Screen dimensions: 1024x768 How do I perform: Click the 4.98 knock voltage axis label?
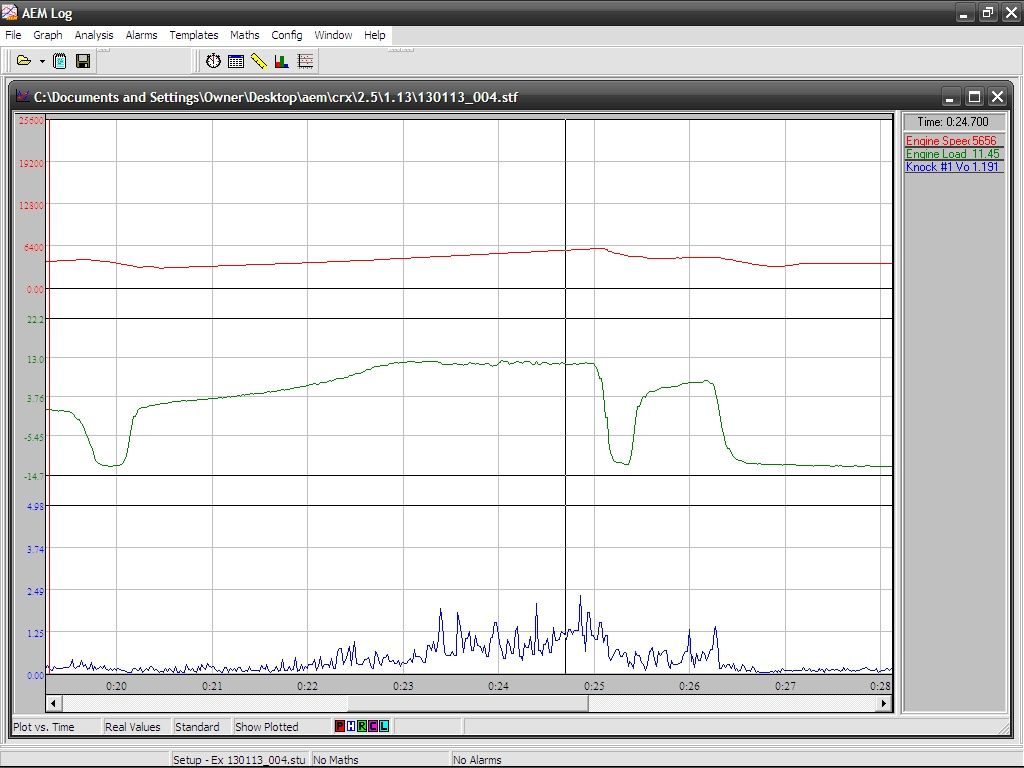(35, 506)
